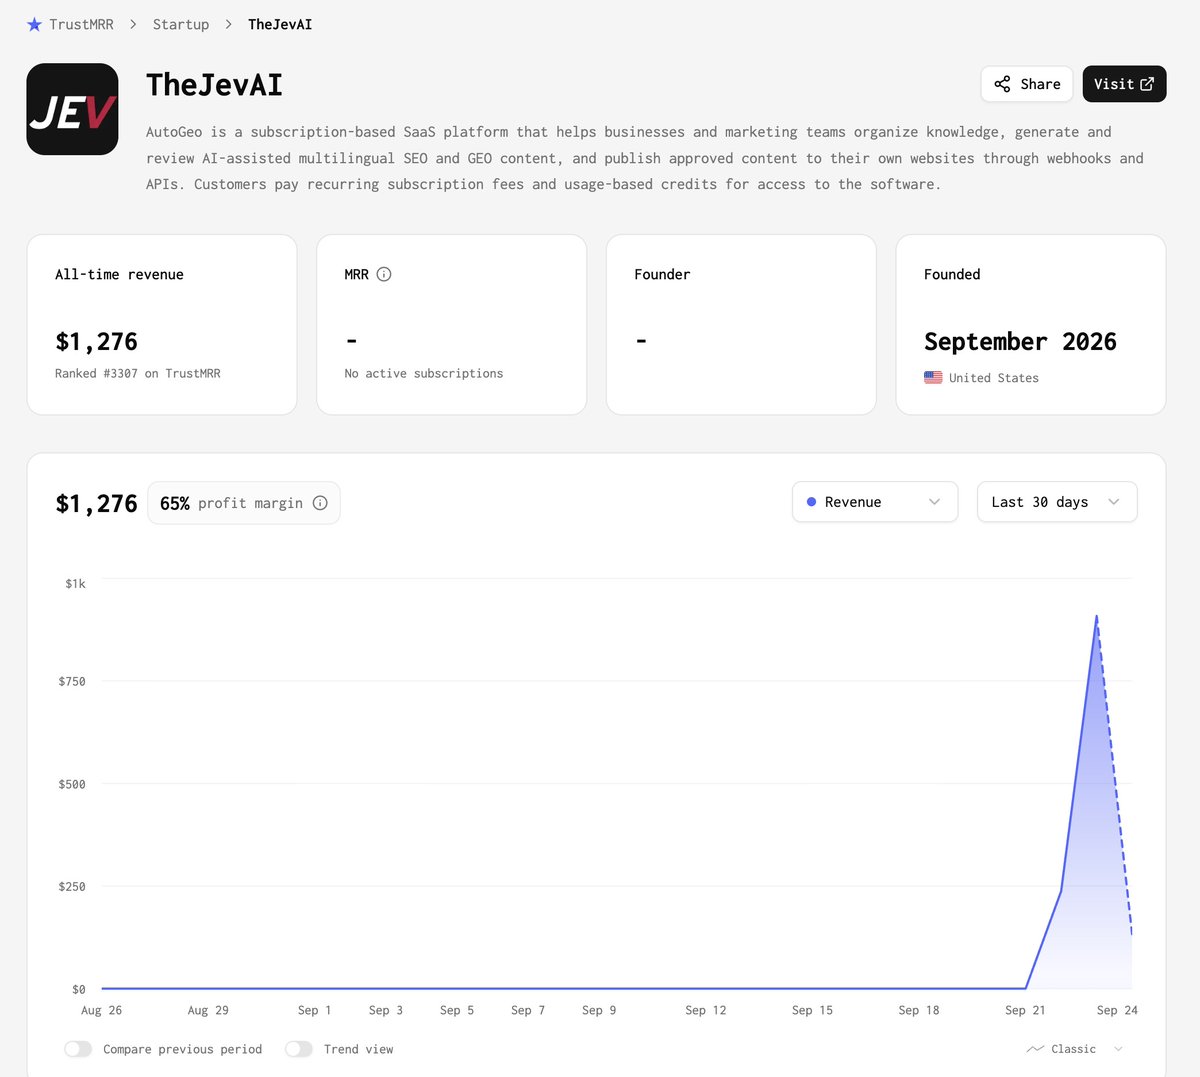This screenshot has width=1200, height=1077.
Task: Open the Revenue metric dropdown
Action: (875, 502)
